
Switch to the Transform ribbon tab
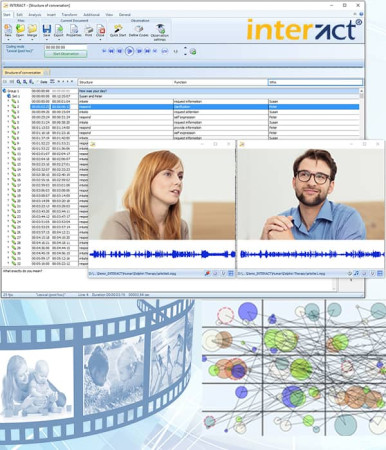69,15
